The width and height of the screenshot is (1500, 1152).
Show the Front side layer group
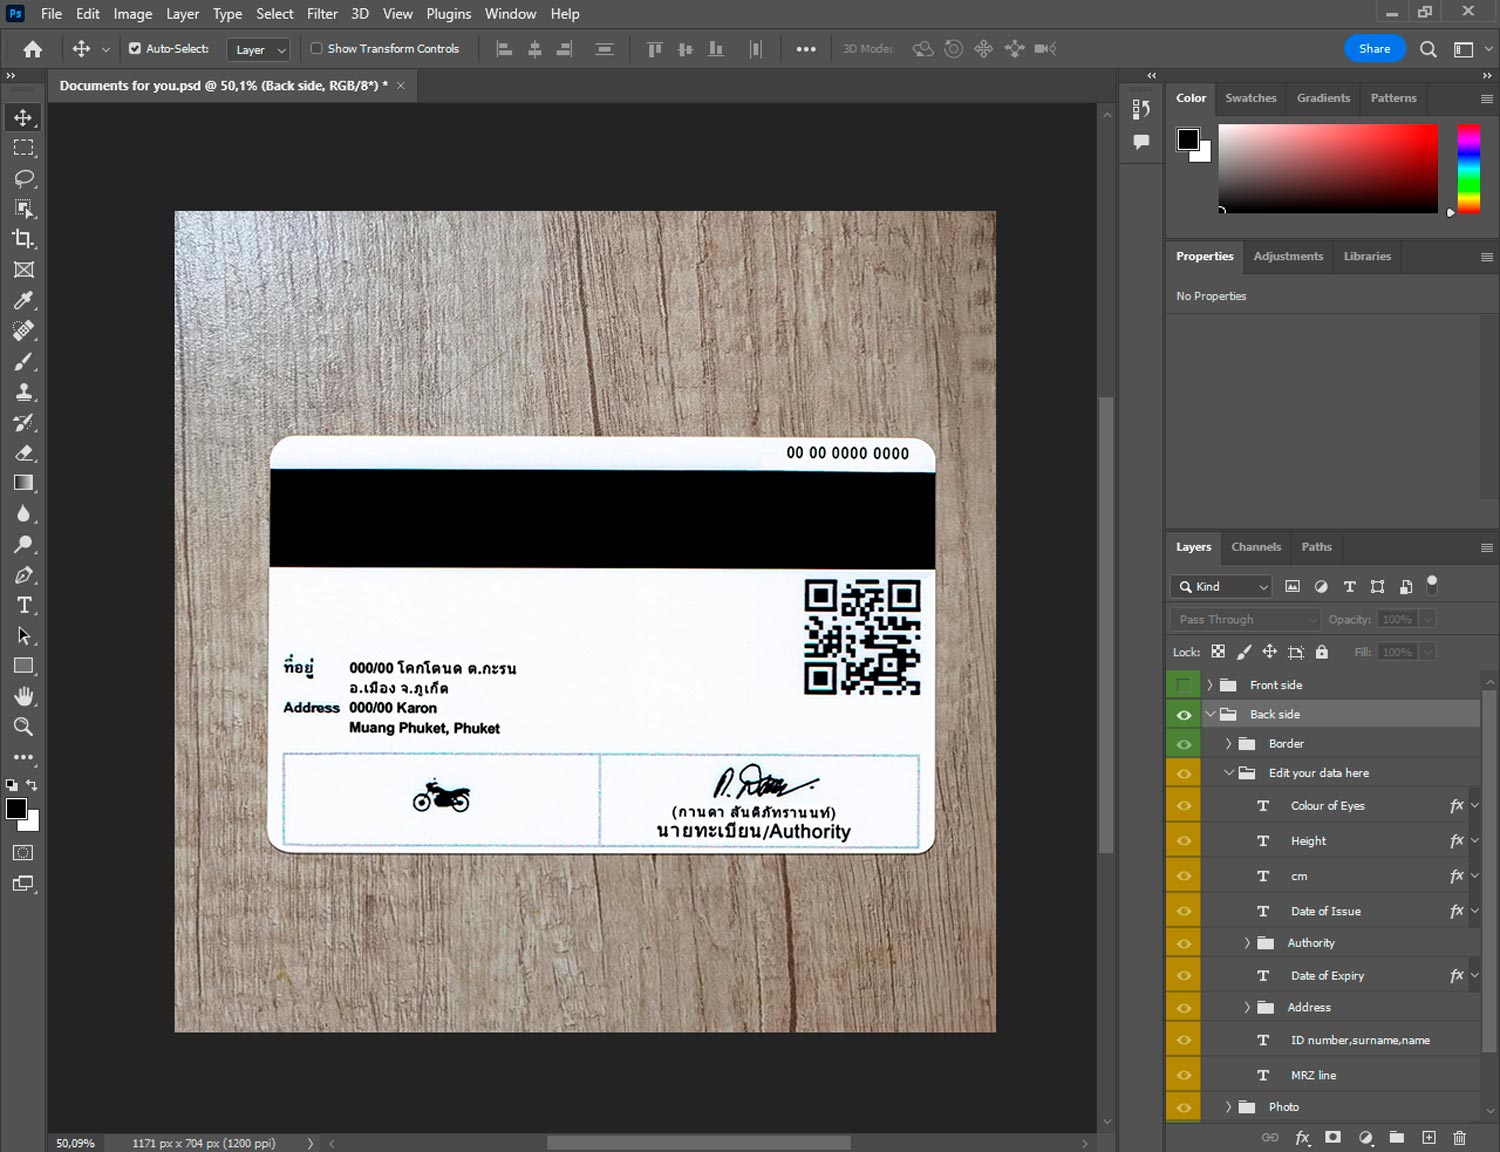click(x=1184, y=685)
